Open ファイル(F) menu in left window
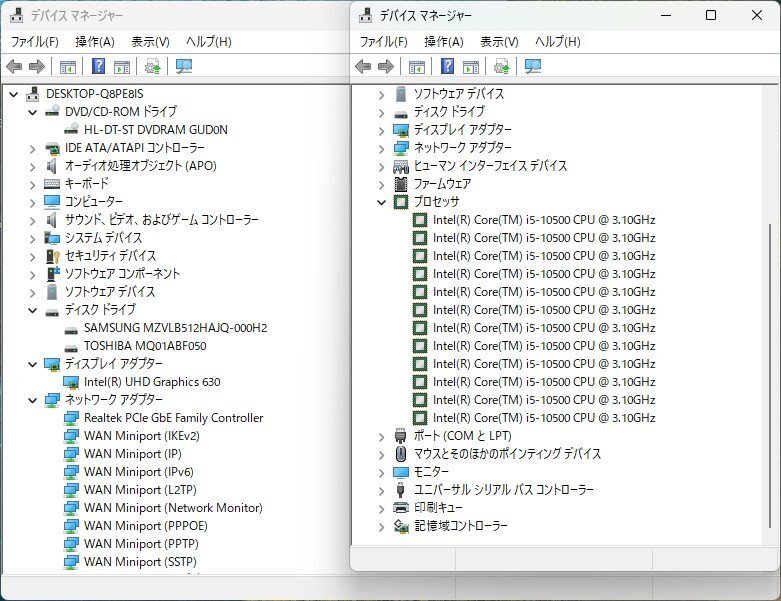The width and height of the screenshot is (781, 601). coord(34,42)
